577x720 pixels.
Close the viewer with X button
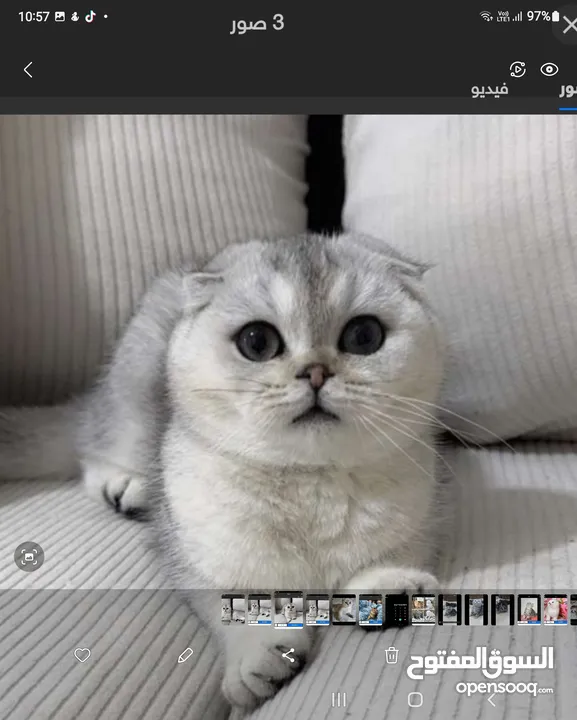tap(570, 25)
